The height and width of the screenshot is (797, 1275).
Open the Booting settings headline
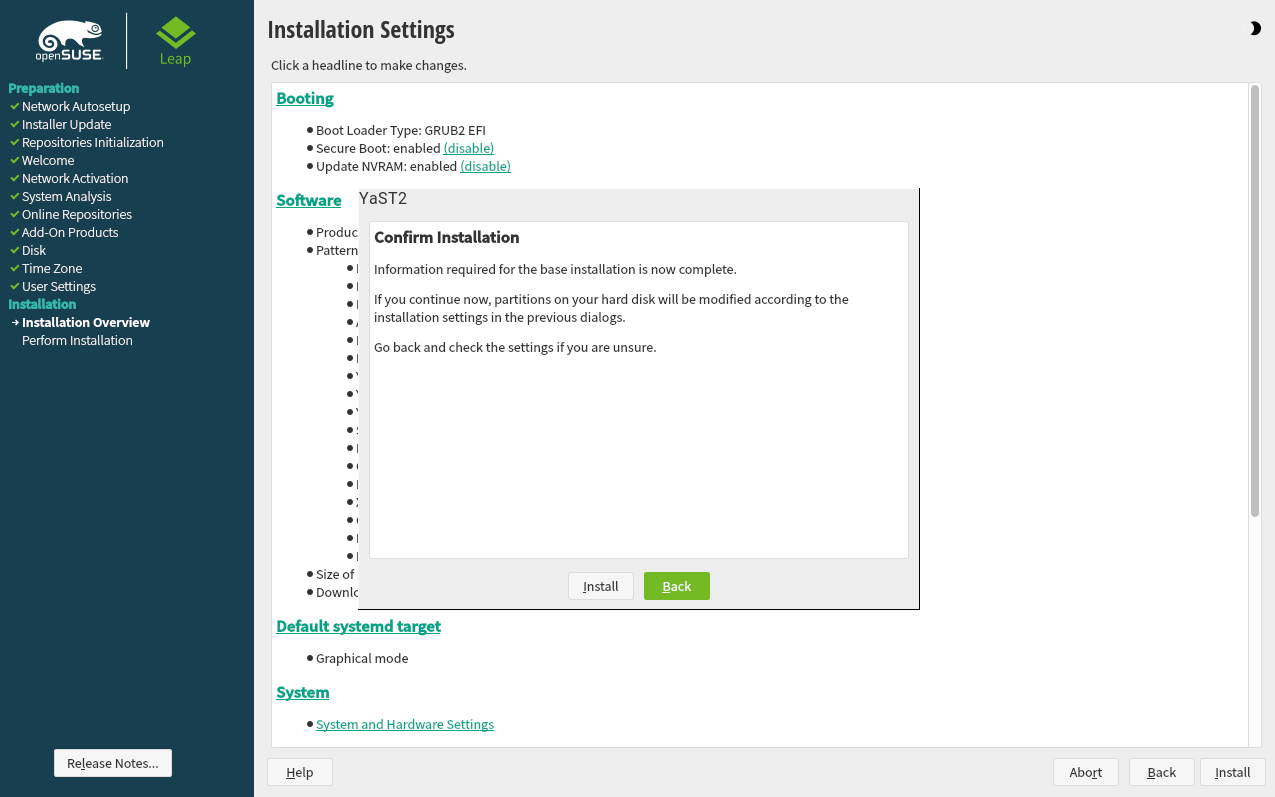click(304, 98)
